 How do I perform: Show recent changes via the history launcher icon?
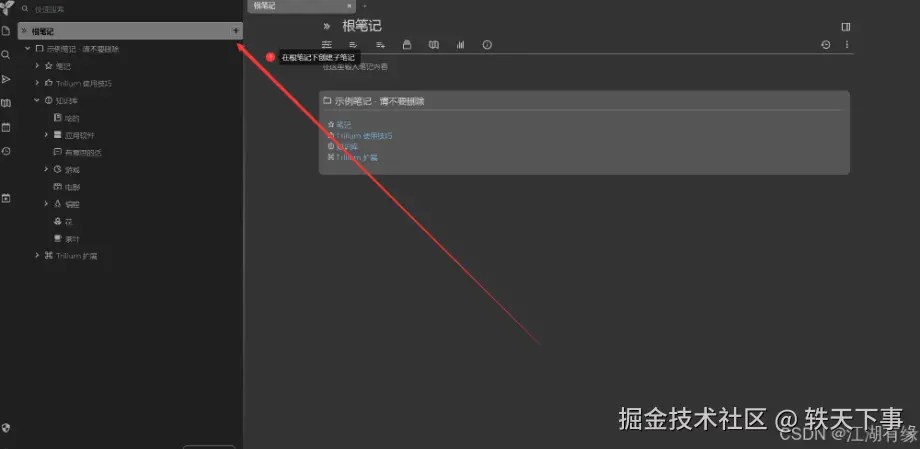[x=6, y=151]
